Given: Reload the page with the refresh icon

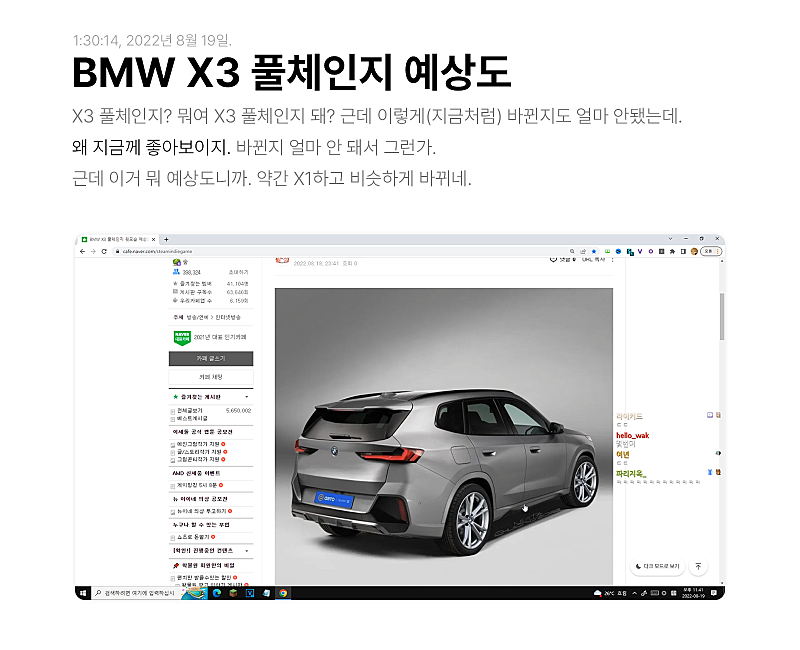Looking at the screenshot, I should pyautogui.click(x=102, y=251).
